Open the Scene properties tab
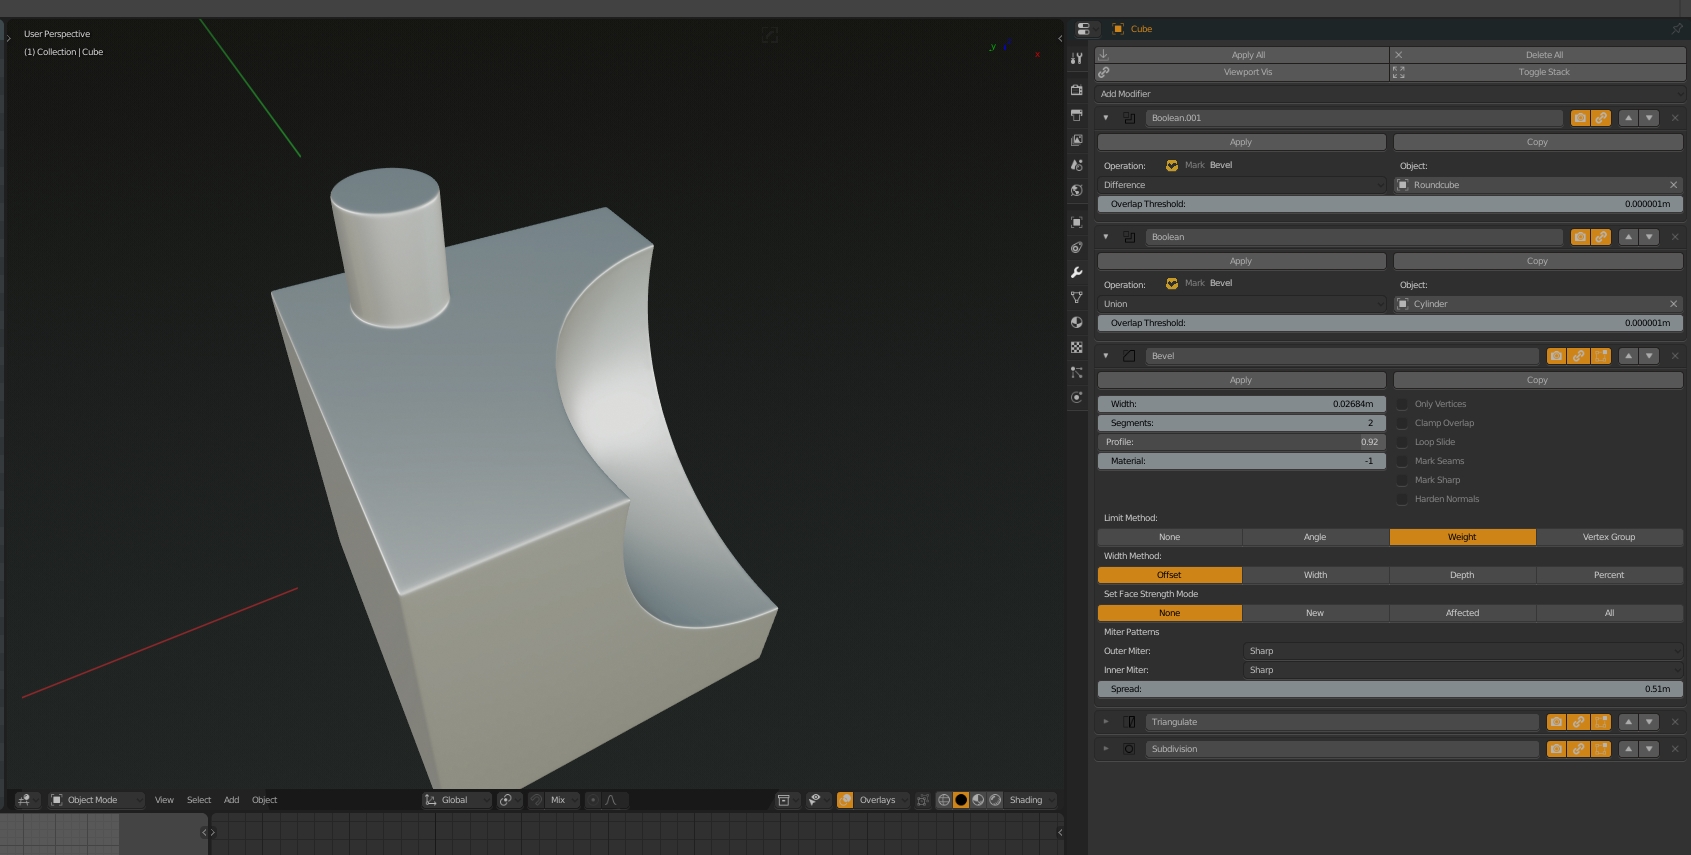This screenshot has height=855, width=1691. point(1077,165)
